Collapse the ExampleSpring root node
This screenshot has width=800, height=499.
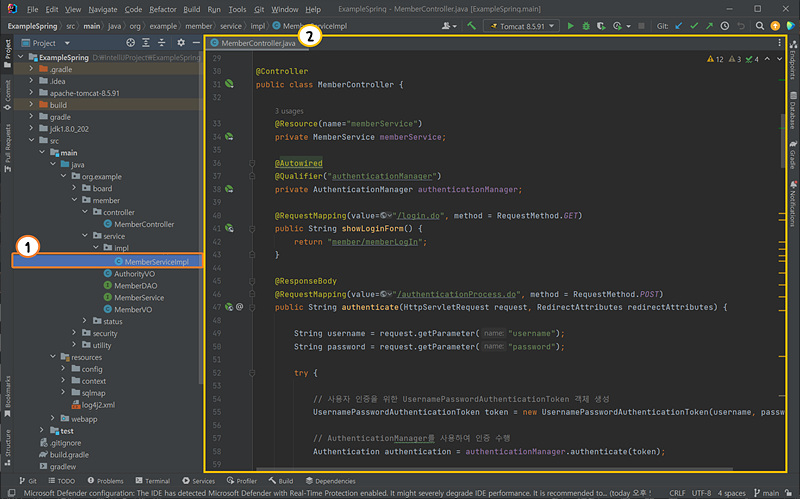(21, 57)
